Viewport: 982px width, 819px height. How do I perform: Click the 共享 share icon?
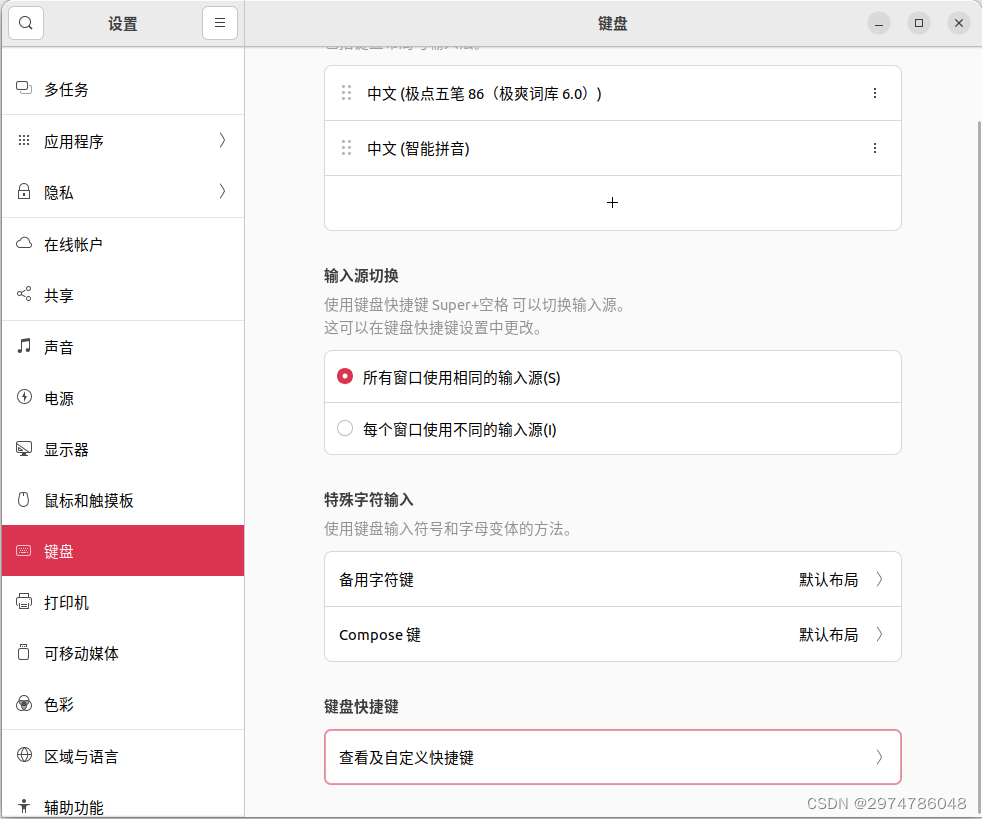(24, 294)
